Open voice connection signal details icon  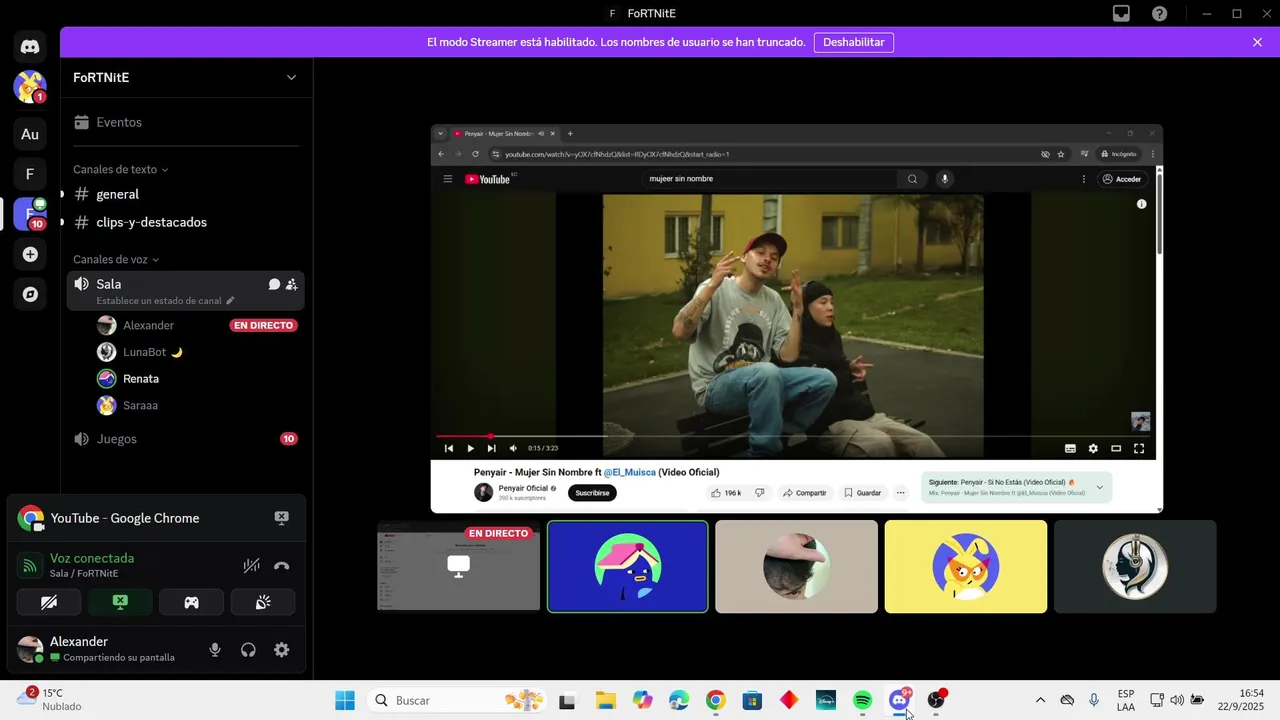click(30, 566)
